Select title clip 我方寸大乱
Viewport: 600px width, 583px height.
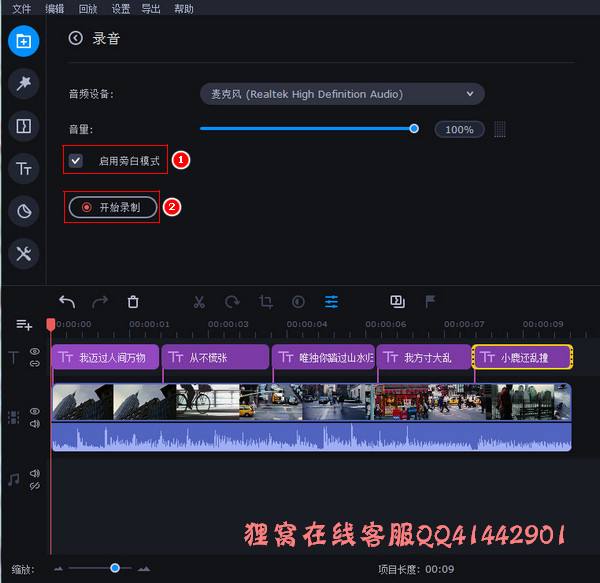tap(424, 357)
